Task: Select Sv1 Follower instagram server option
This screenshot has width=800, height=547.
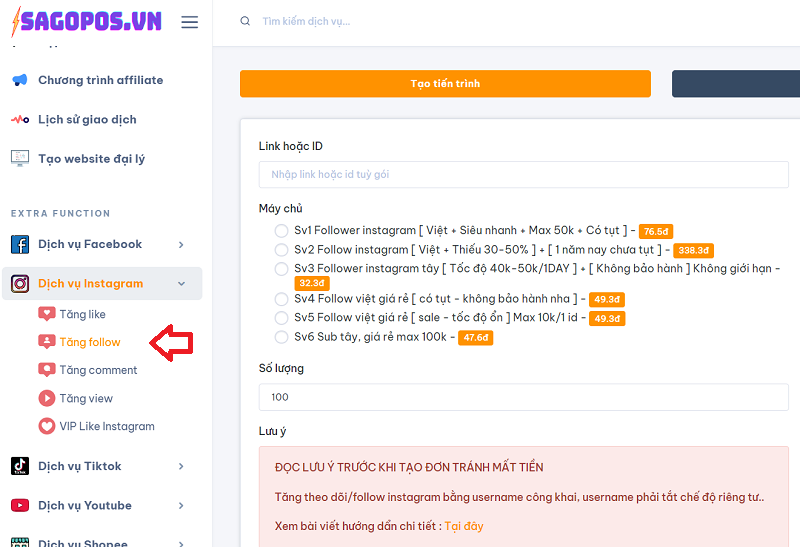Action: 281,231
